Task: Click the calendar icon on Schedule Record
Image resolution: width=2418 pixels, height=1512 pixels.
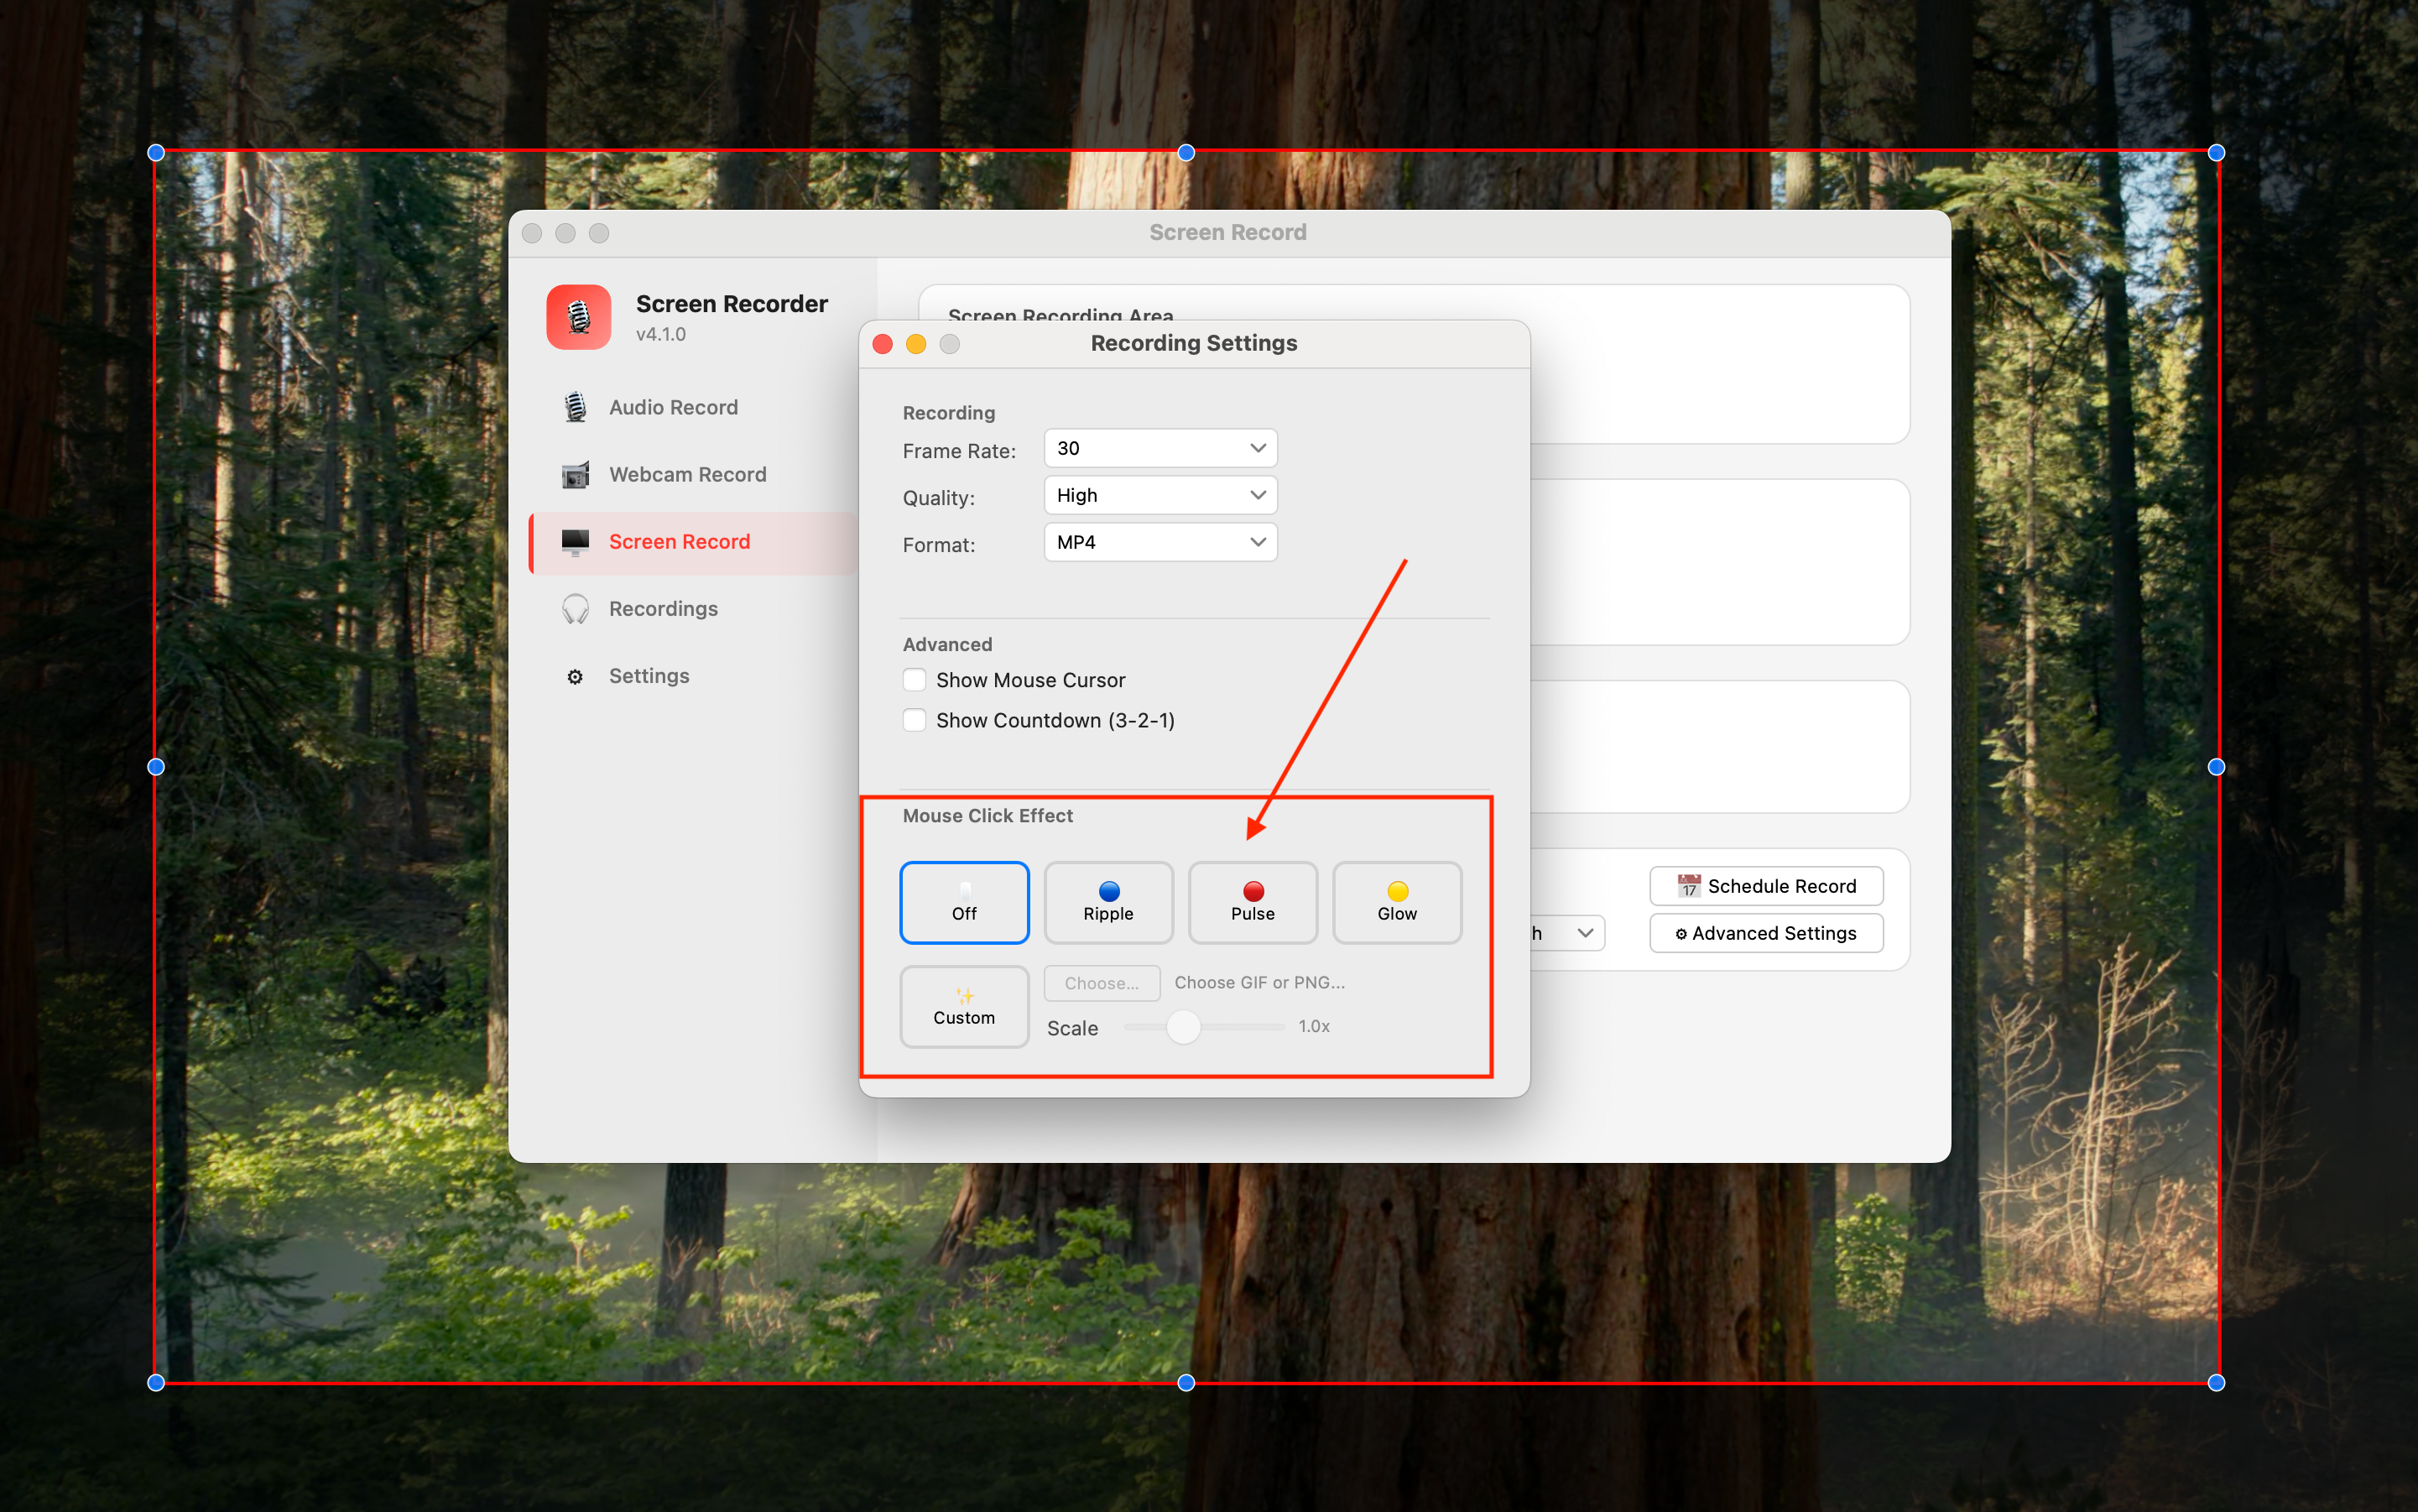Action: [x=1689, y=885]
